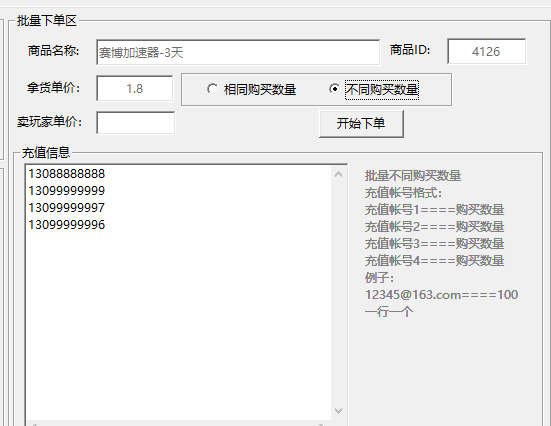Click the line 13099999999 in the text area

[67, 191]
